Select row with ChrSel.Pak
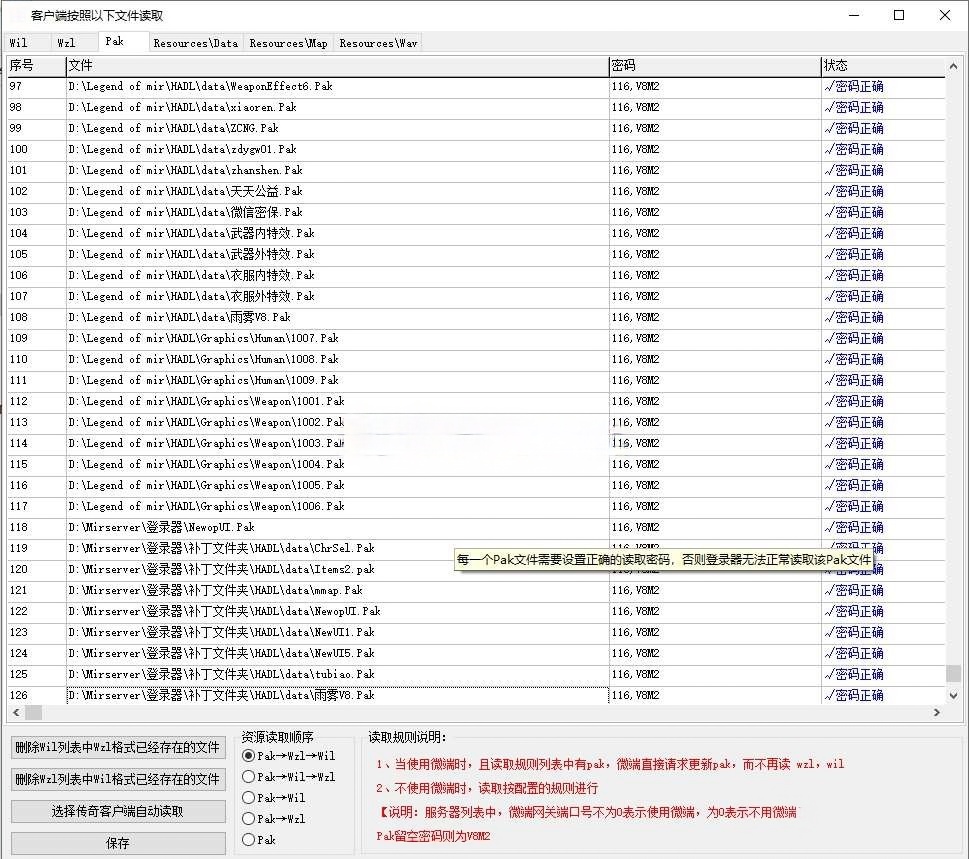Screen dimensions: 969x859 (476, 549)
